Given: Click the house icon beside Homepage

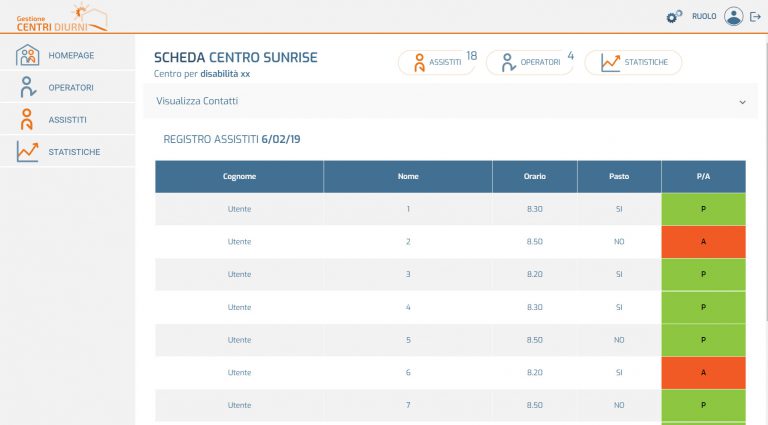Looking at the screenshot, I should point(28,55).
